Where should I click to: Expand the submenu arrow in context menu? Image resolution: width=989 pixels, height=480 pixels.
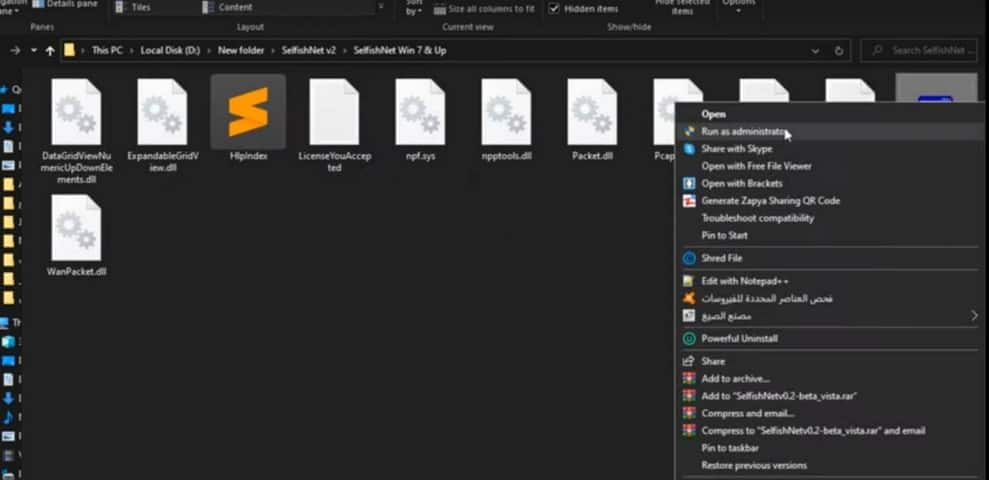click(975, 316)
